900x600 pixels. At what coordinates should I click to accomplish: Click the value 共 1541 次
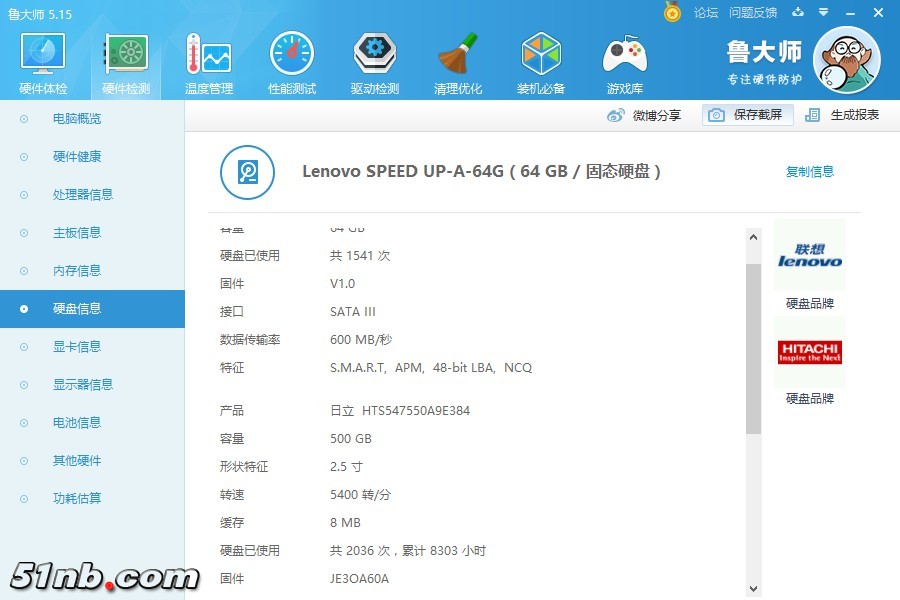coord(360,256)
